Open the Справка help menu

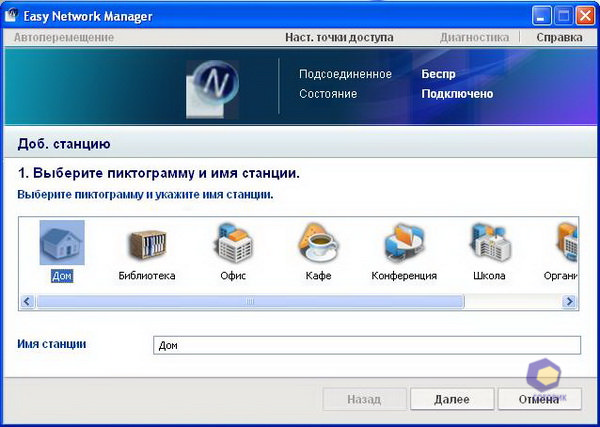(x=559, y=37)
